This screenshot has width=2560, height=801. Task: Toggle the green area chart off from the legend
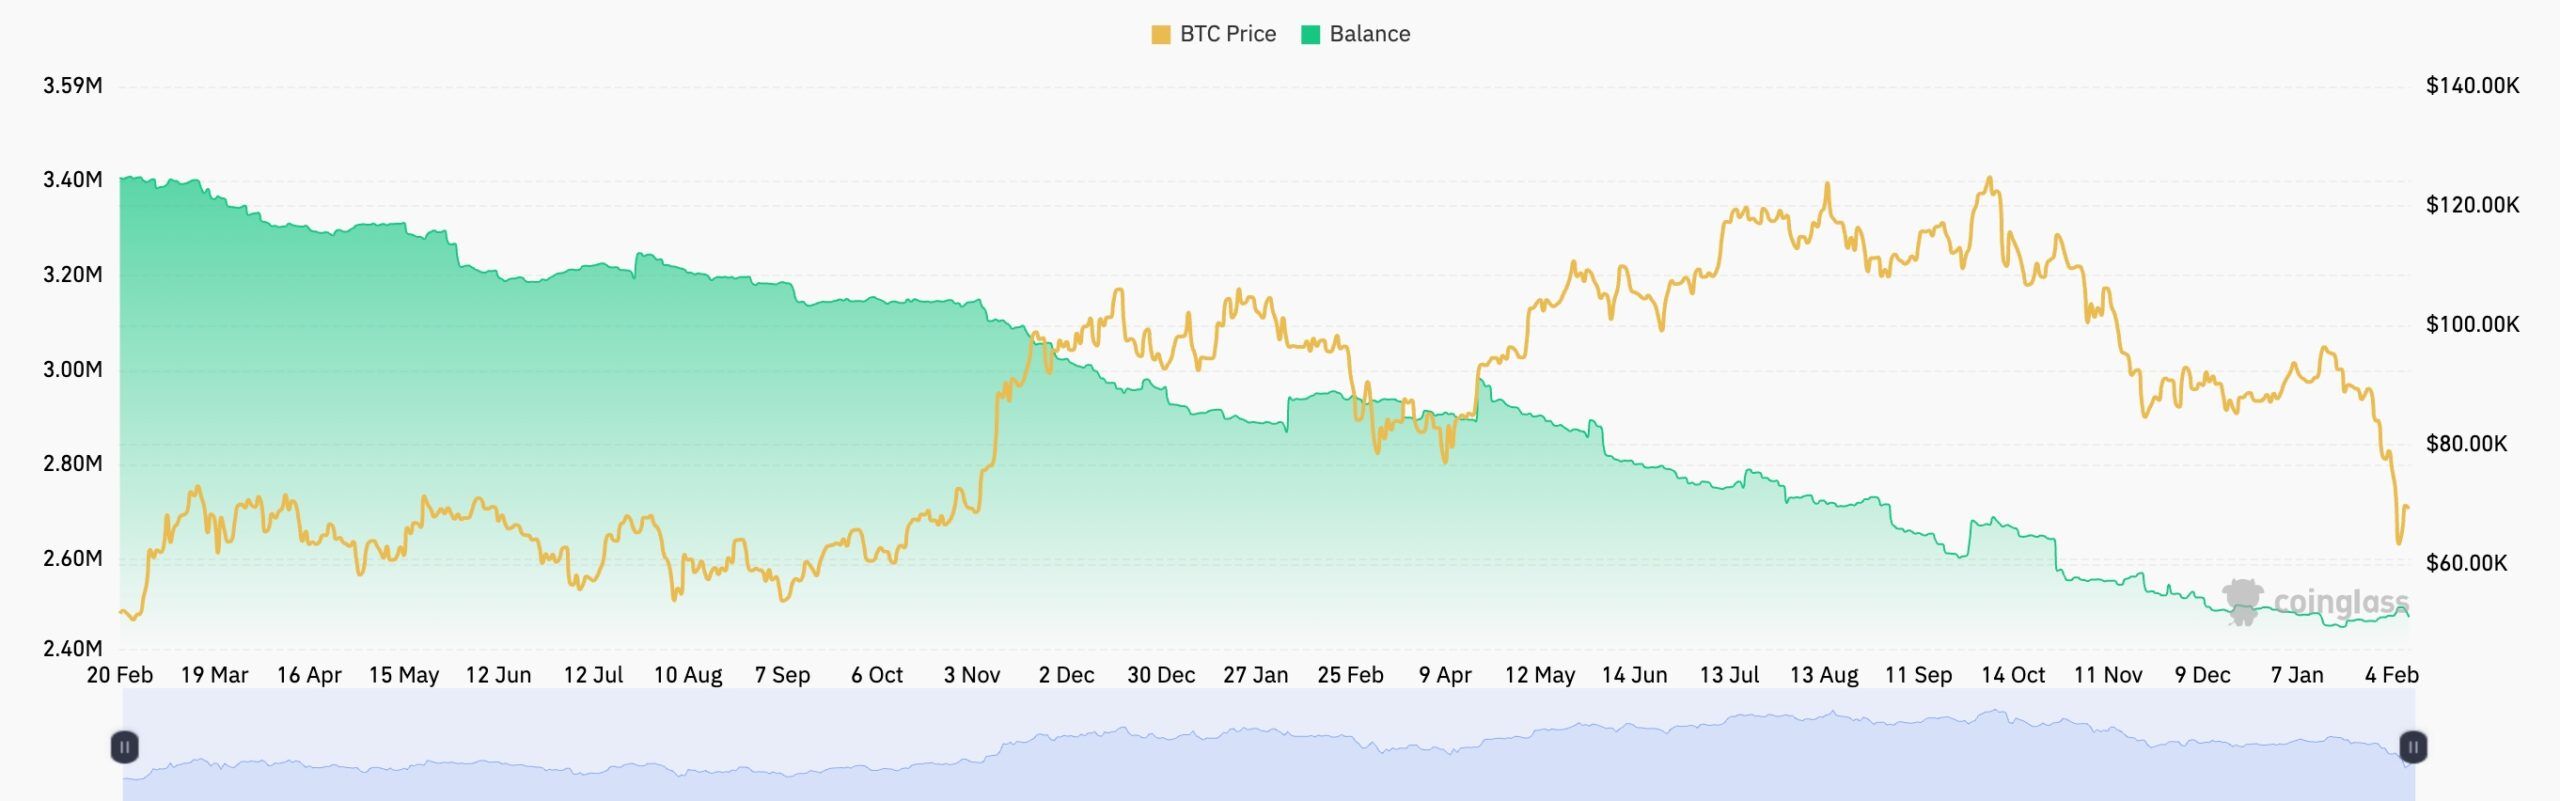pos(1371,33)
